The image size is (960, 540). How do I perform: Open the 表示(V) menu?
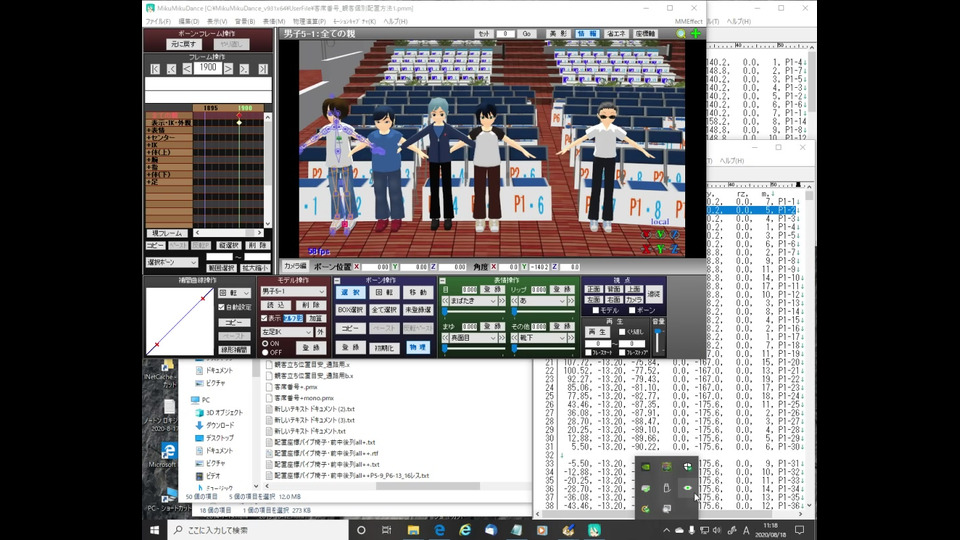(217, 21)
